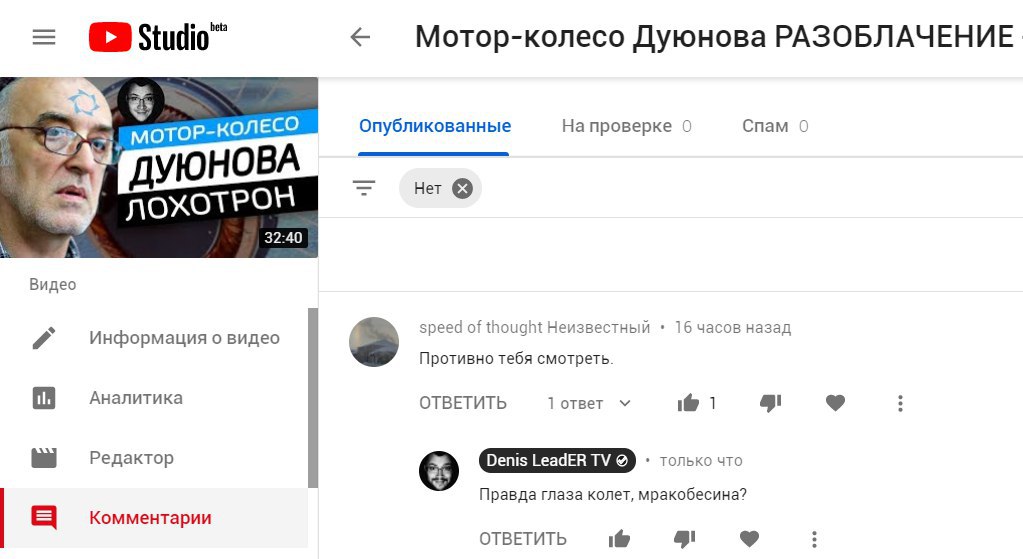Like the Denis LeadER TV reply
This screenshot has width=1023, height=559.
point(619,539)
